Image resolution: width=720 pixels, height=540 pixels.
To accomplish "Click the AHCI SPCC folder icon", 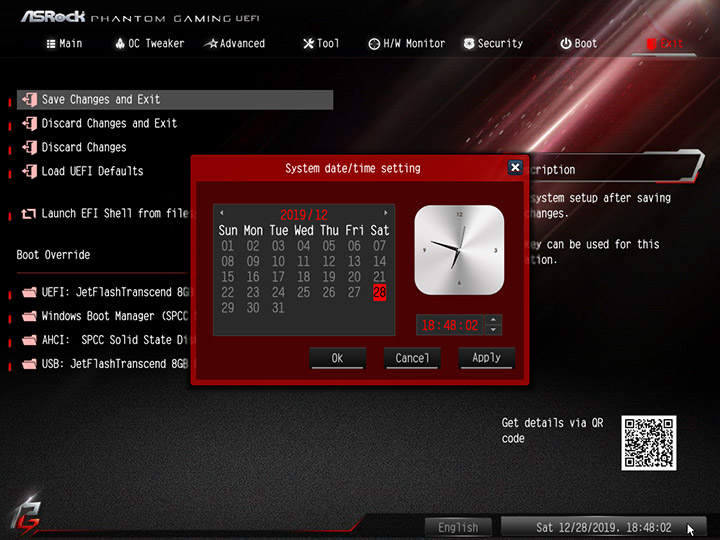I will (x=29, y=340).
